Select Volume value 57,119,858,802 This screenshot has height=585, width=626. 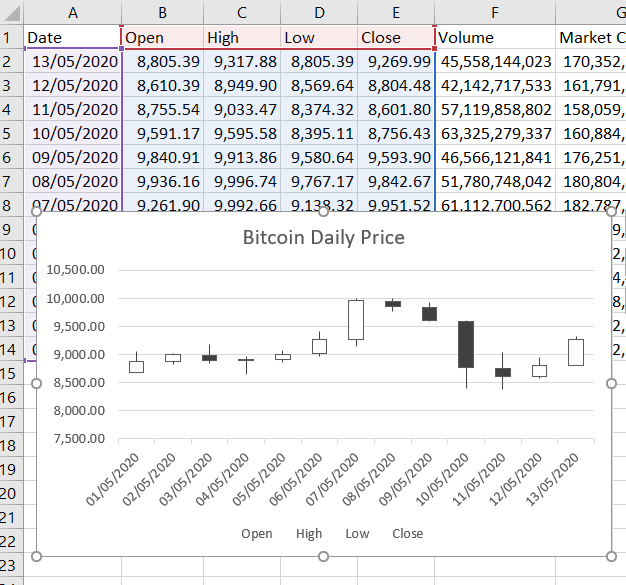(x=495, y=109)
